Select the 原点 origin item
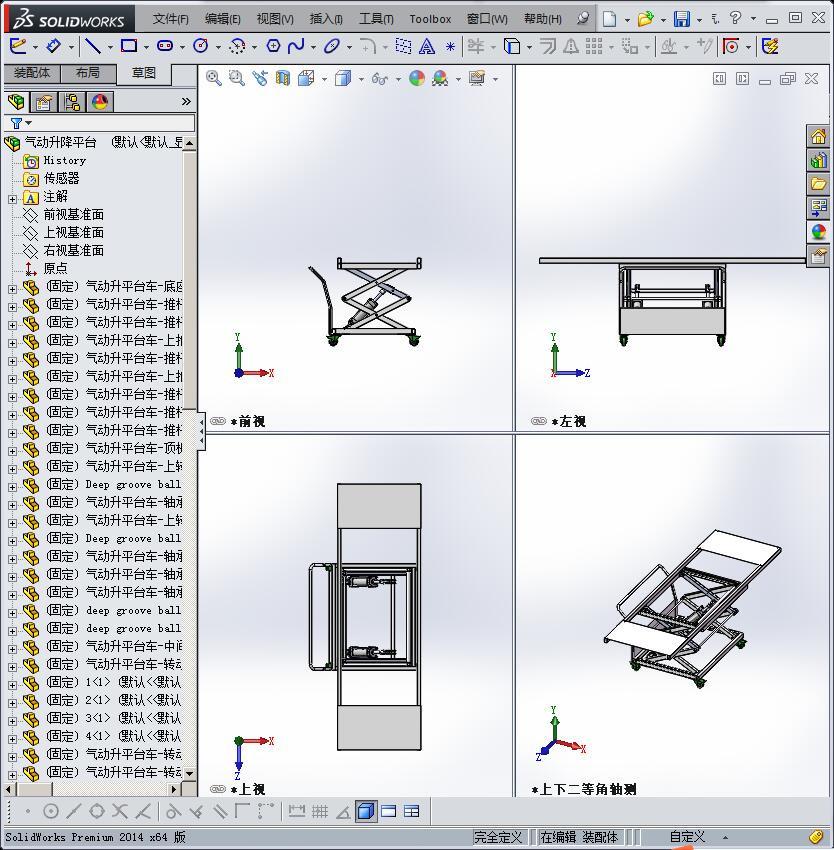This screenshot has height=850, width=834. [x=55, y=268]
